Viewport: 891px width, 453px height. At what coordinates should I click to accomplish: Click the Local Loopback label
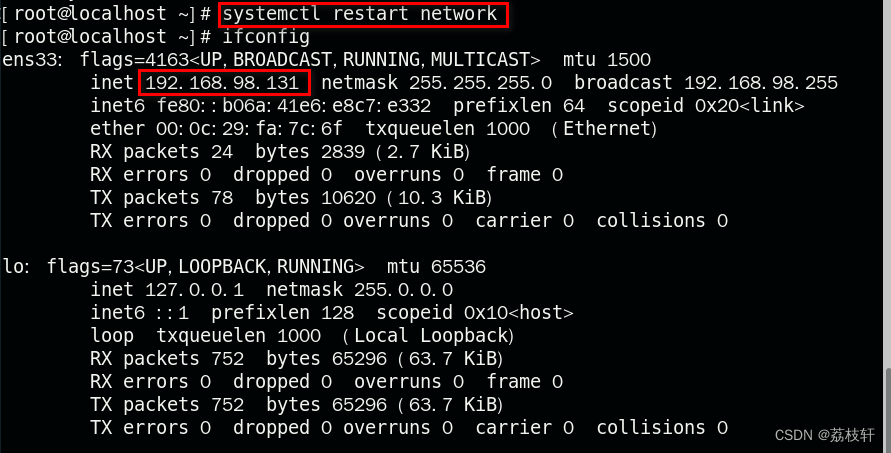[432, 335]
